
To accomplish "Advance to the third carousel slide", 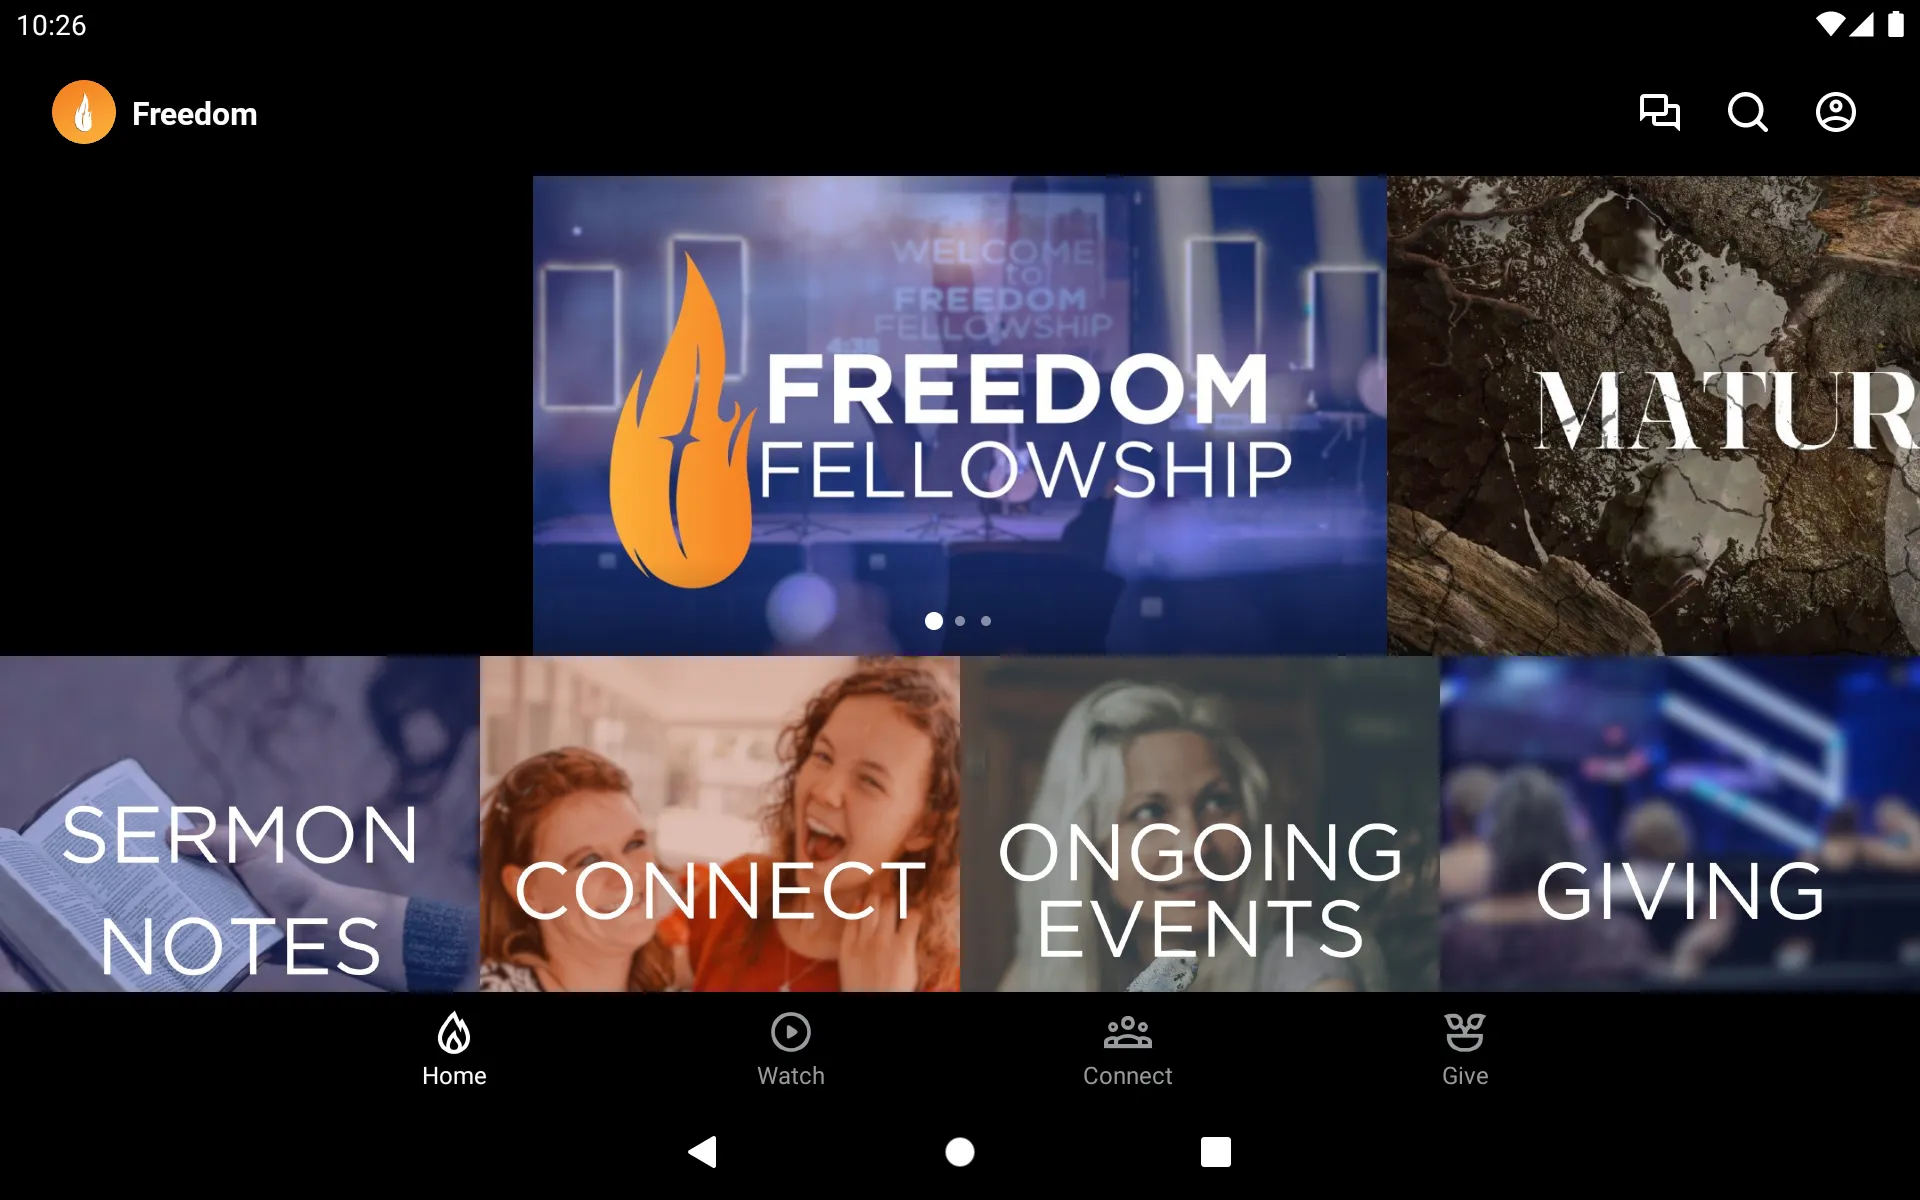I will (x=986, y=621).
